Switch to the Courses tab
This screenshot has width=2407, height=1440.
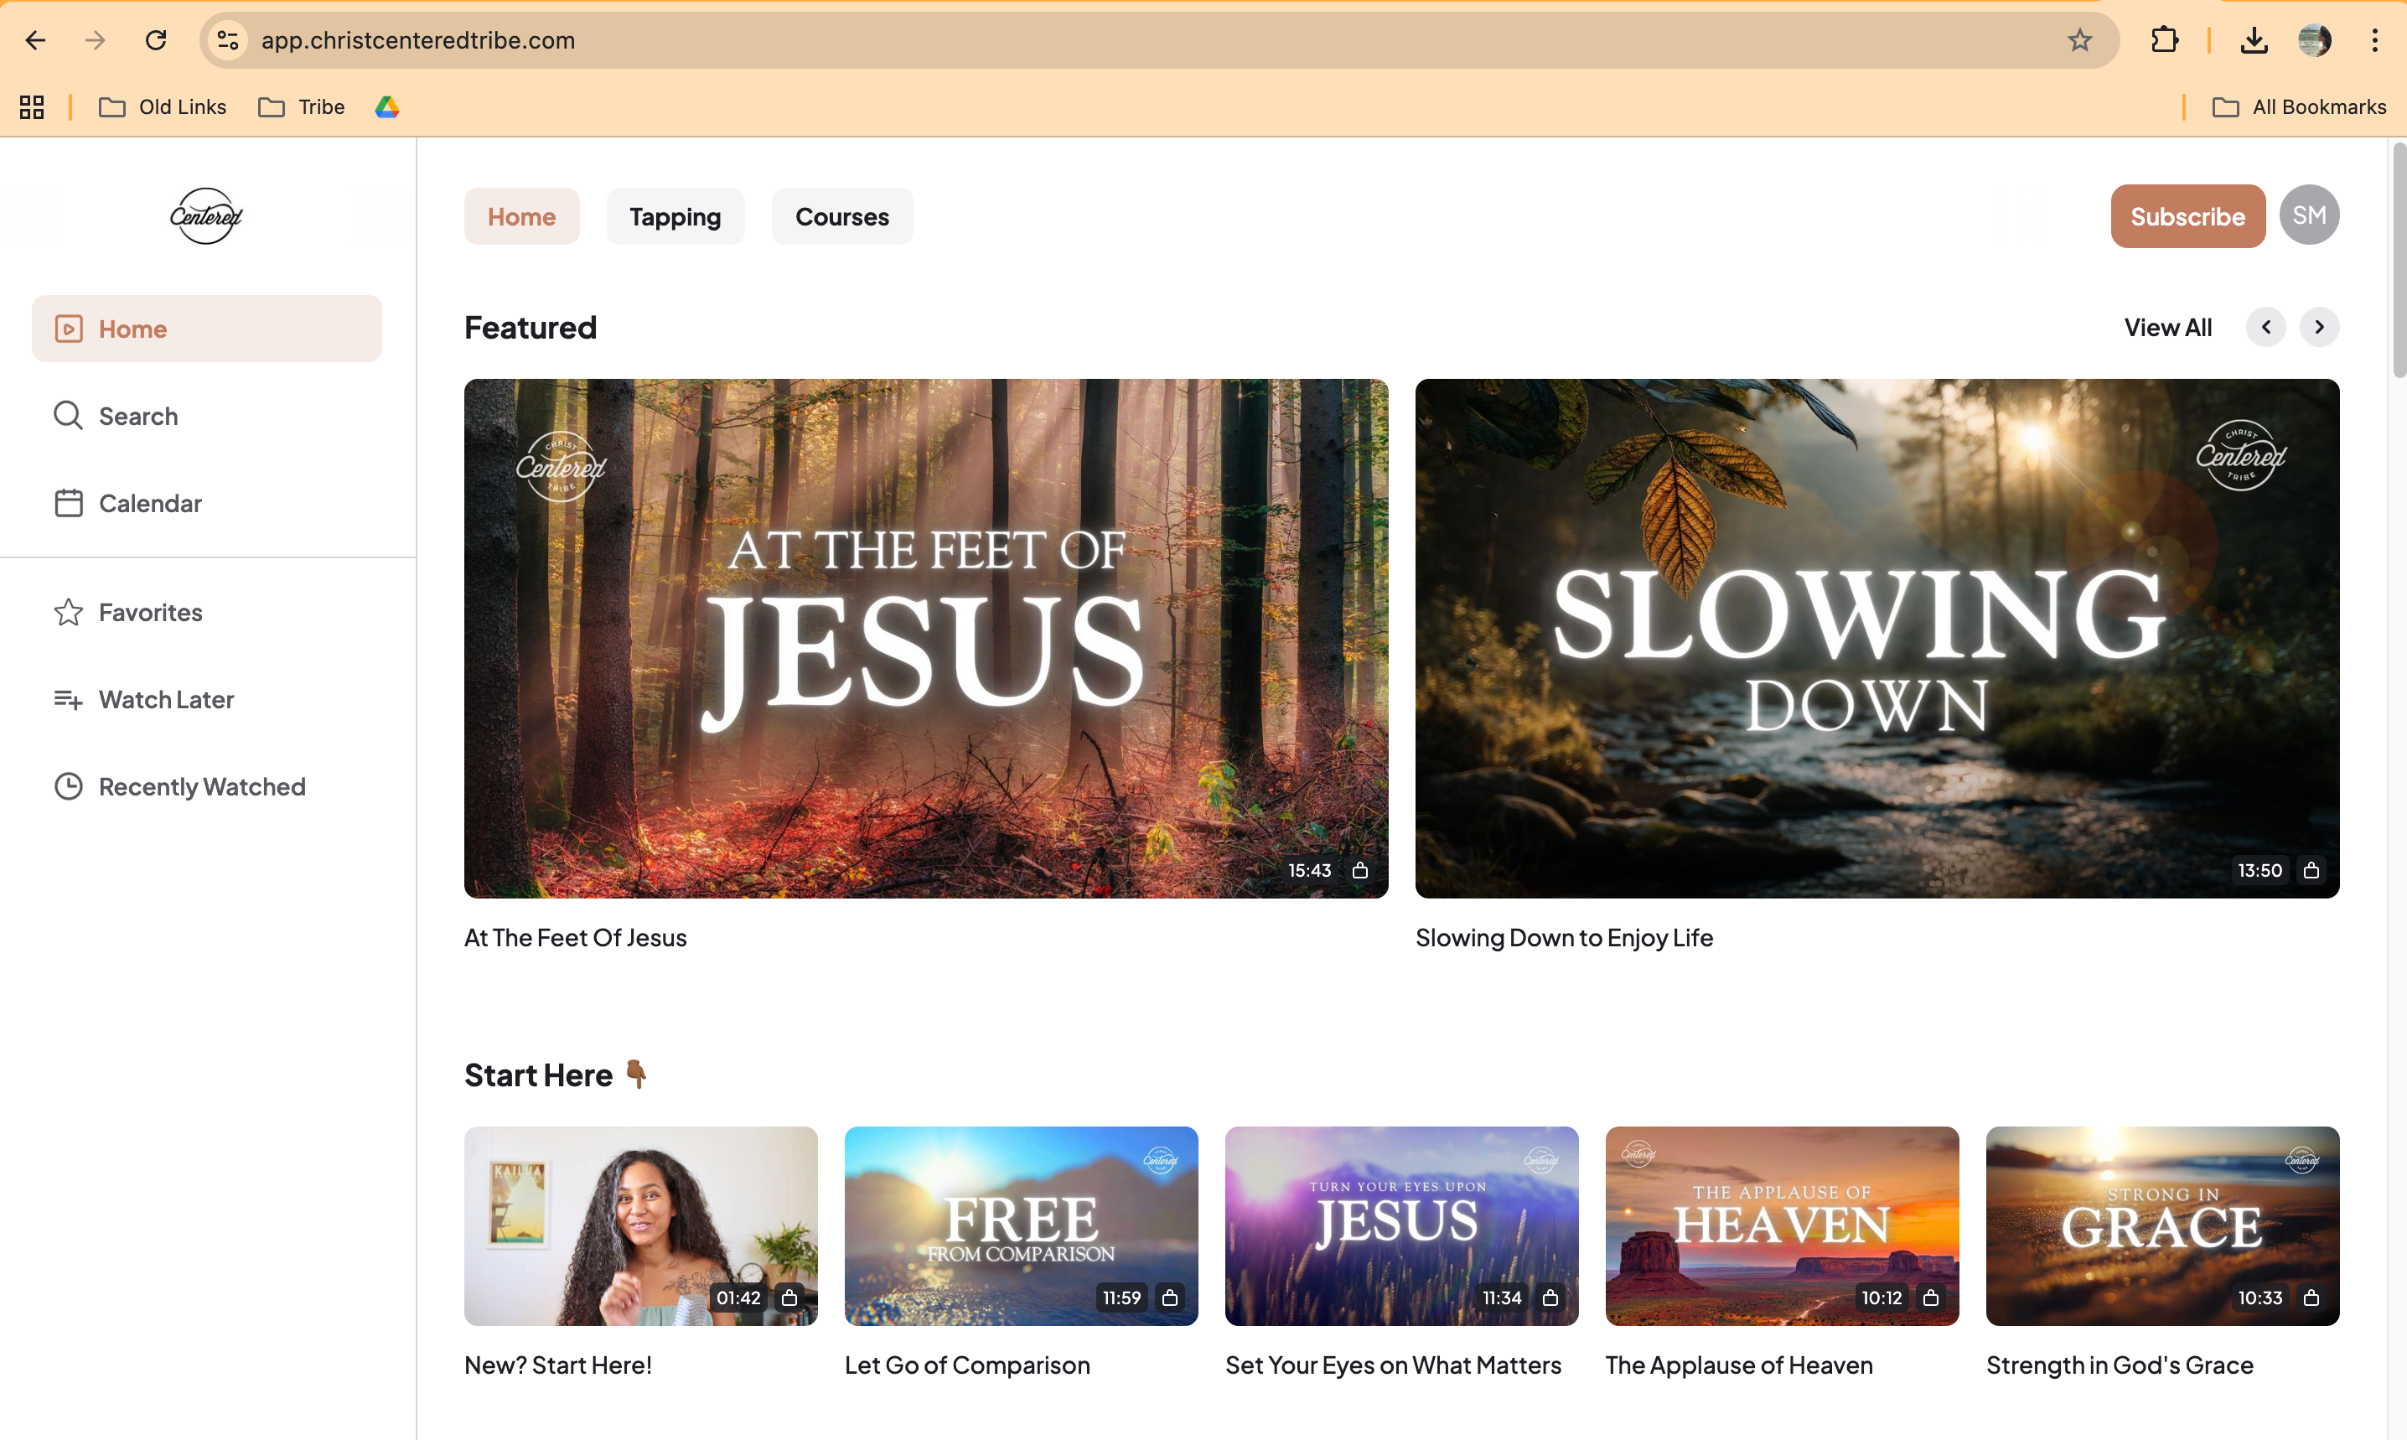tap(841, 216)
